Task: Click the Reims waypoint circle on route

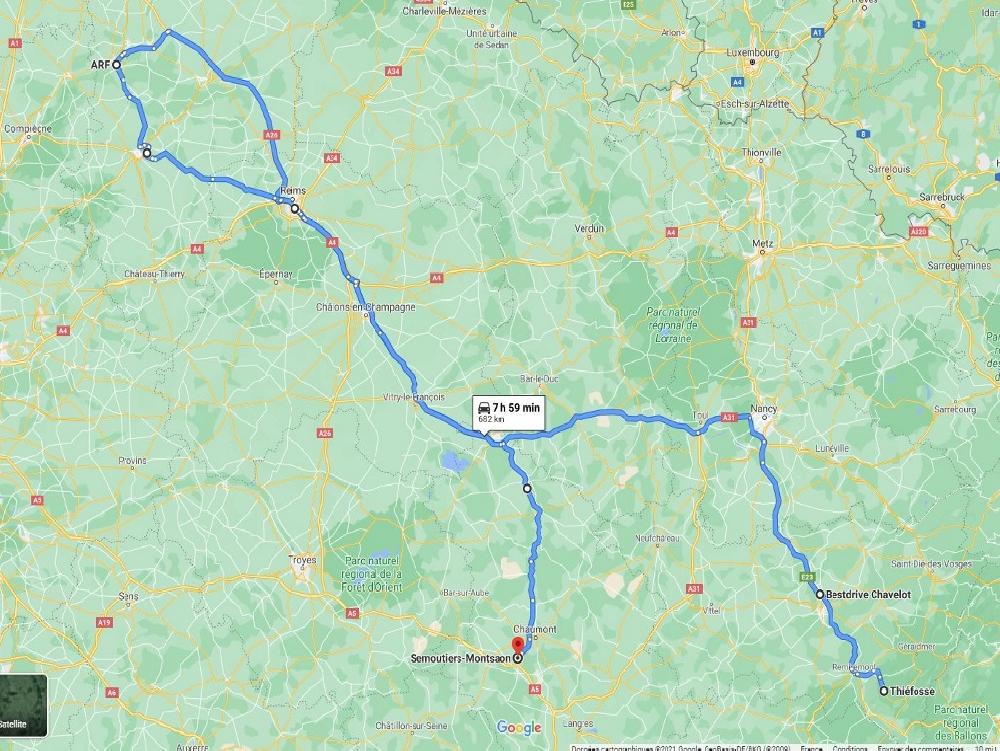Action: tap(295, 208)
